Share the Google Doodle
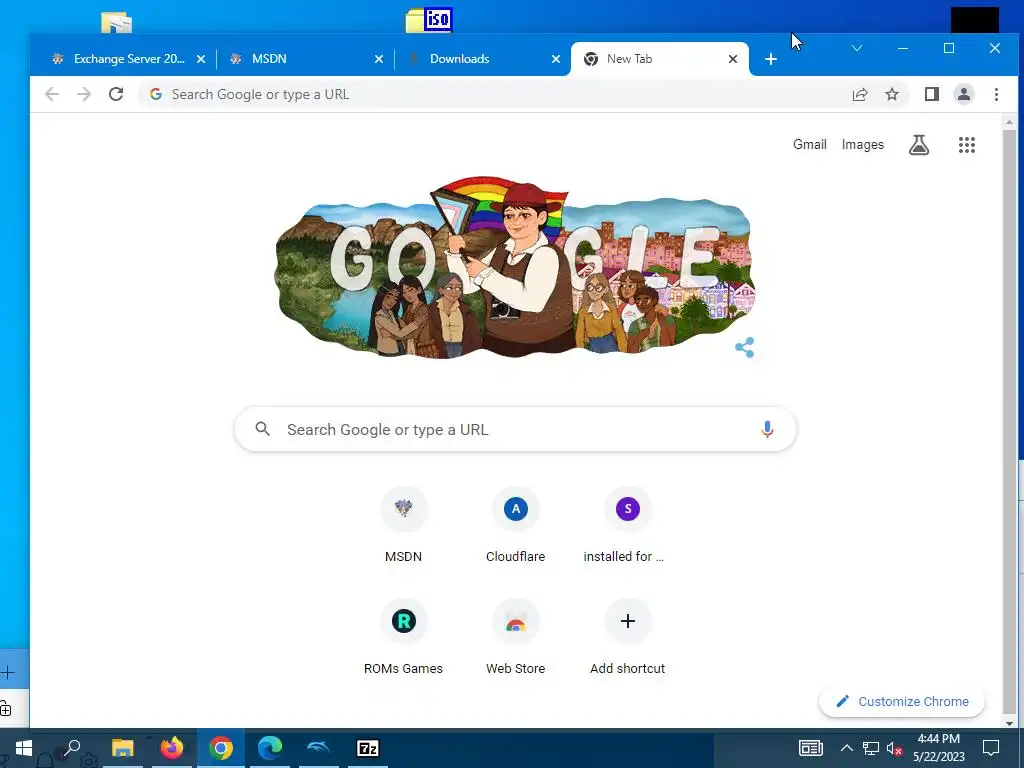The width and height of the screenshot is (1024, 768). tap(744, 347)
